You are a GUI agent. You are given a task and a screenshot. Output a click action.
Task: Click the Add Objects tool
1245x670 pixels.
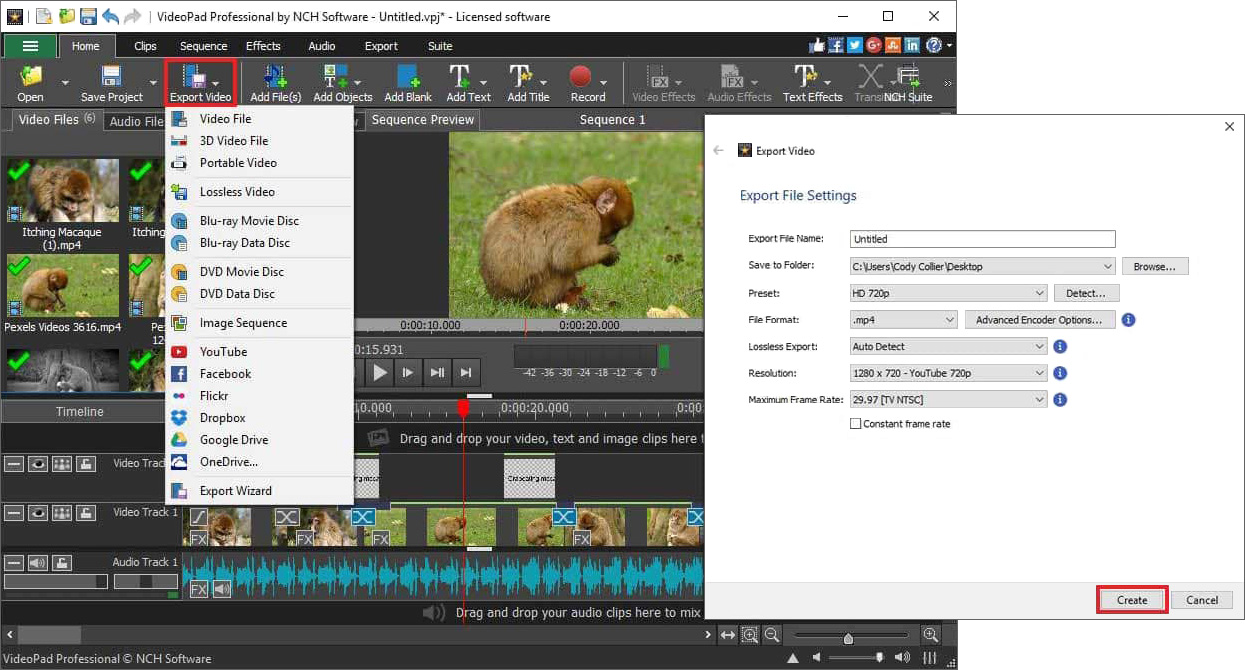click(x=342, y=82)
